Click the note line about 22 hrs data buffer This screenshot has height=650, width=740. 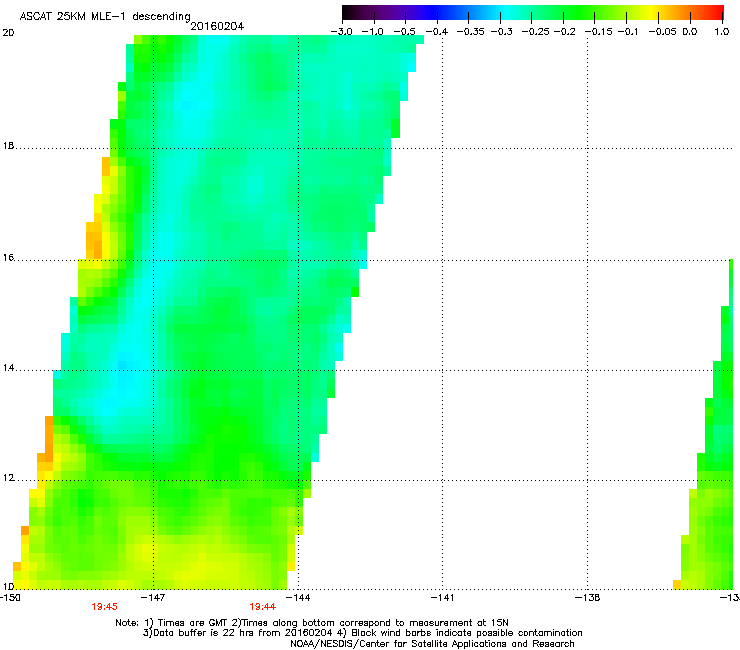click(238, 633)
